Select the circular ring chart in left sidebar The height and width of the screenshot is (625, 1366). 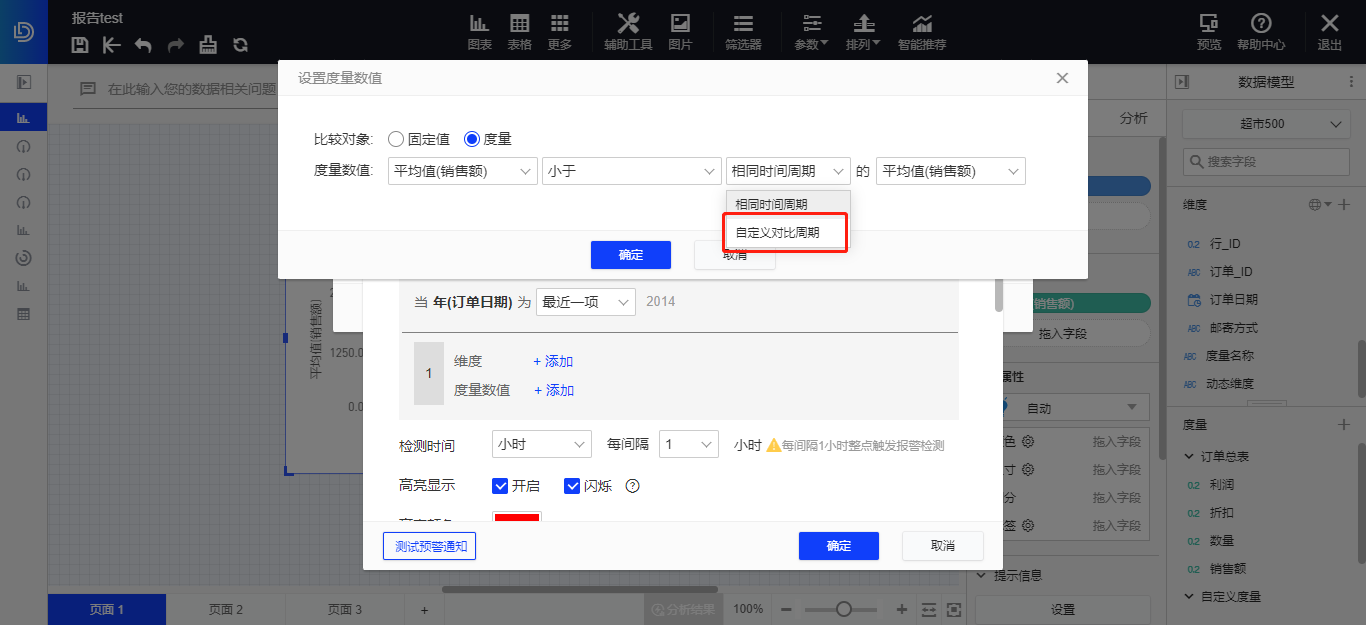[24, 257]
